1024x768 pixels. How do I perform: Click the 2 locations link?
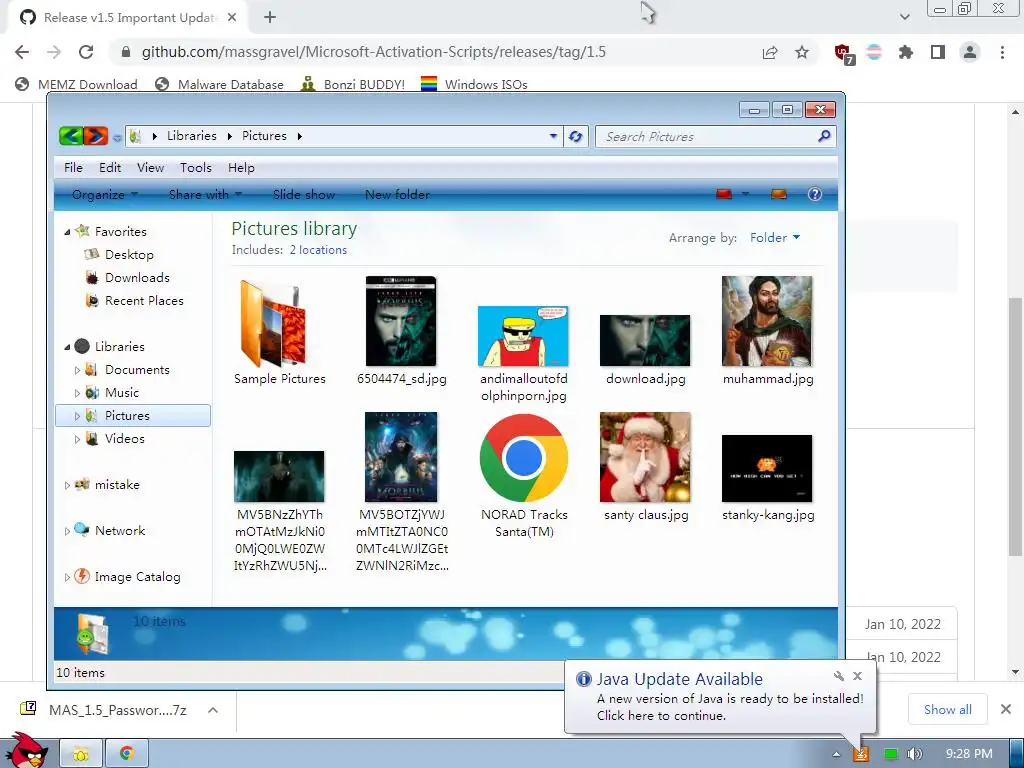pyautogui.click(x=318, y=249)
